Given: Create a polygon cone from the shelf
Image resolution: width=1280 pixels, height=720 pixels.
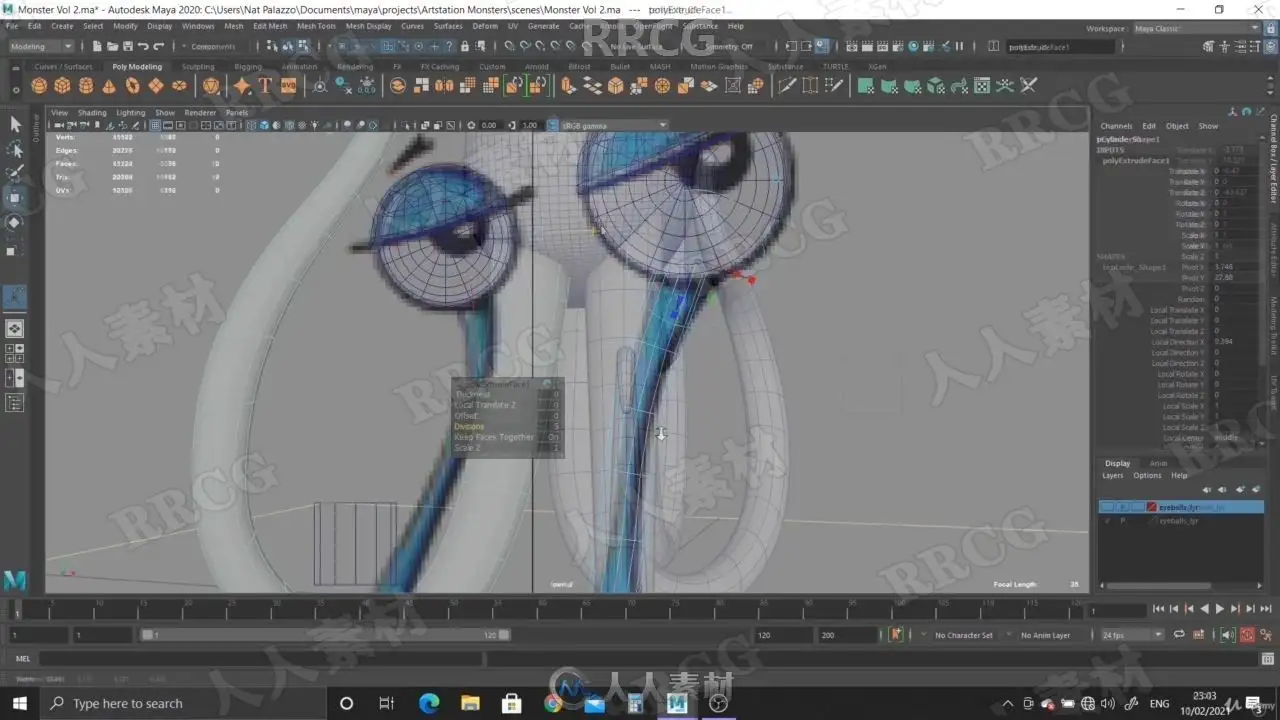Looking at the screenshot, I should pos(108,86).
